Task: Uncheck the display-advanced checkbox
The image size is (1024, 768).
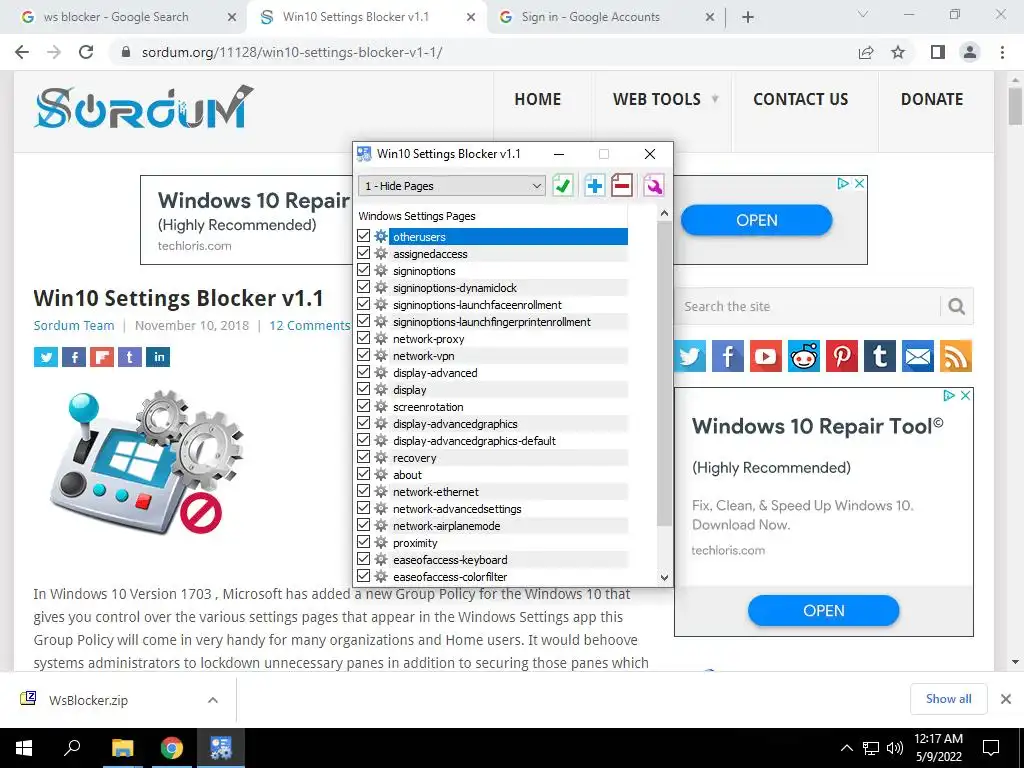Action: pyautogui.click(x=364, y=372)
